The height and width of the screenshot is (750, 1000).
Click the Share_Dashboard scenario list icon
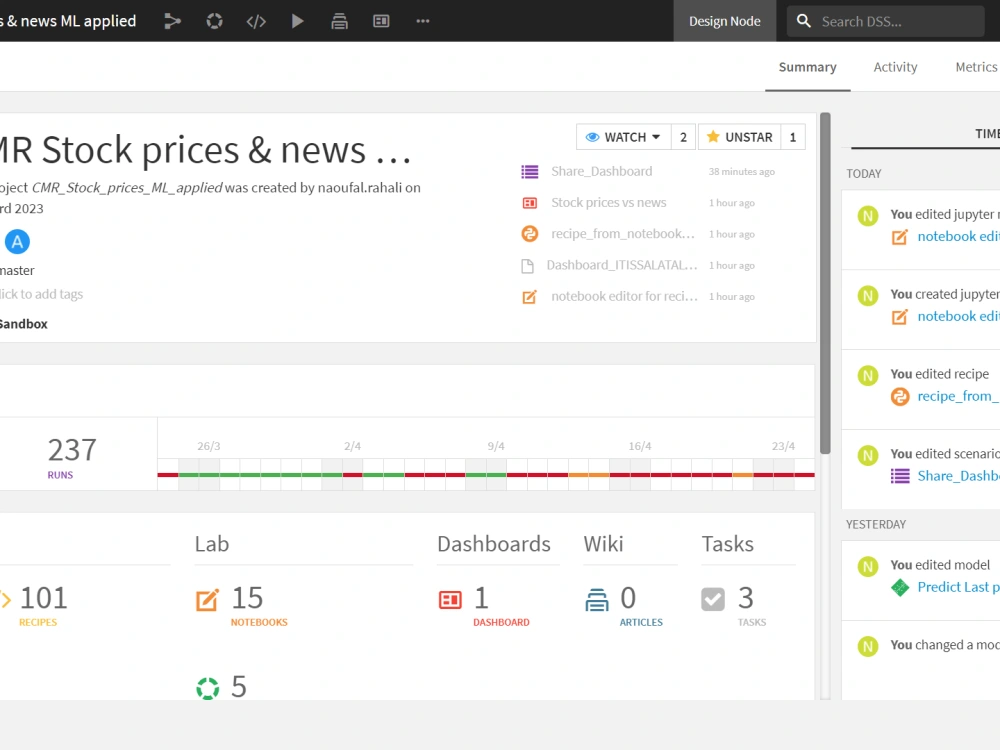coord(529,172)
